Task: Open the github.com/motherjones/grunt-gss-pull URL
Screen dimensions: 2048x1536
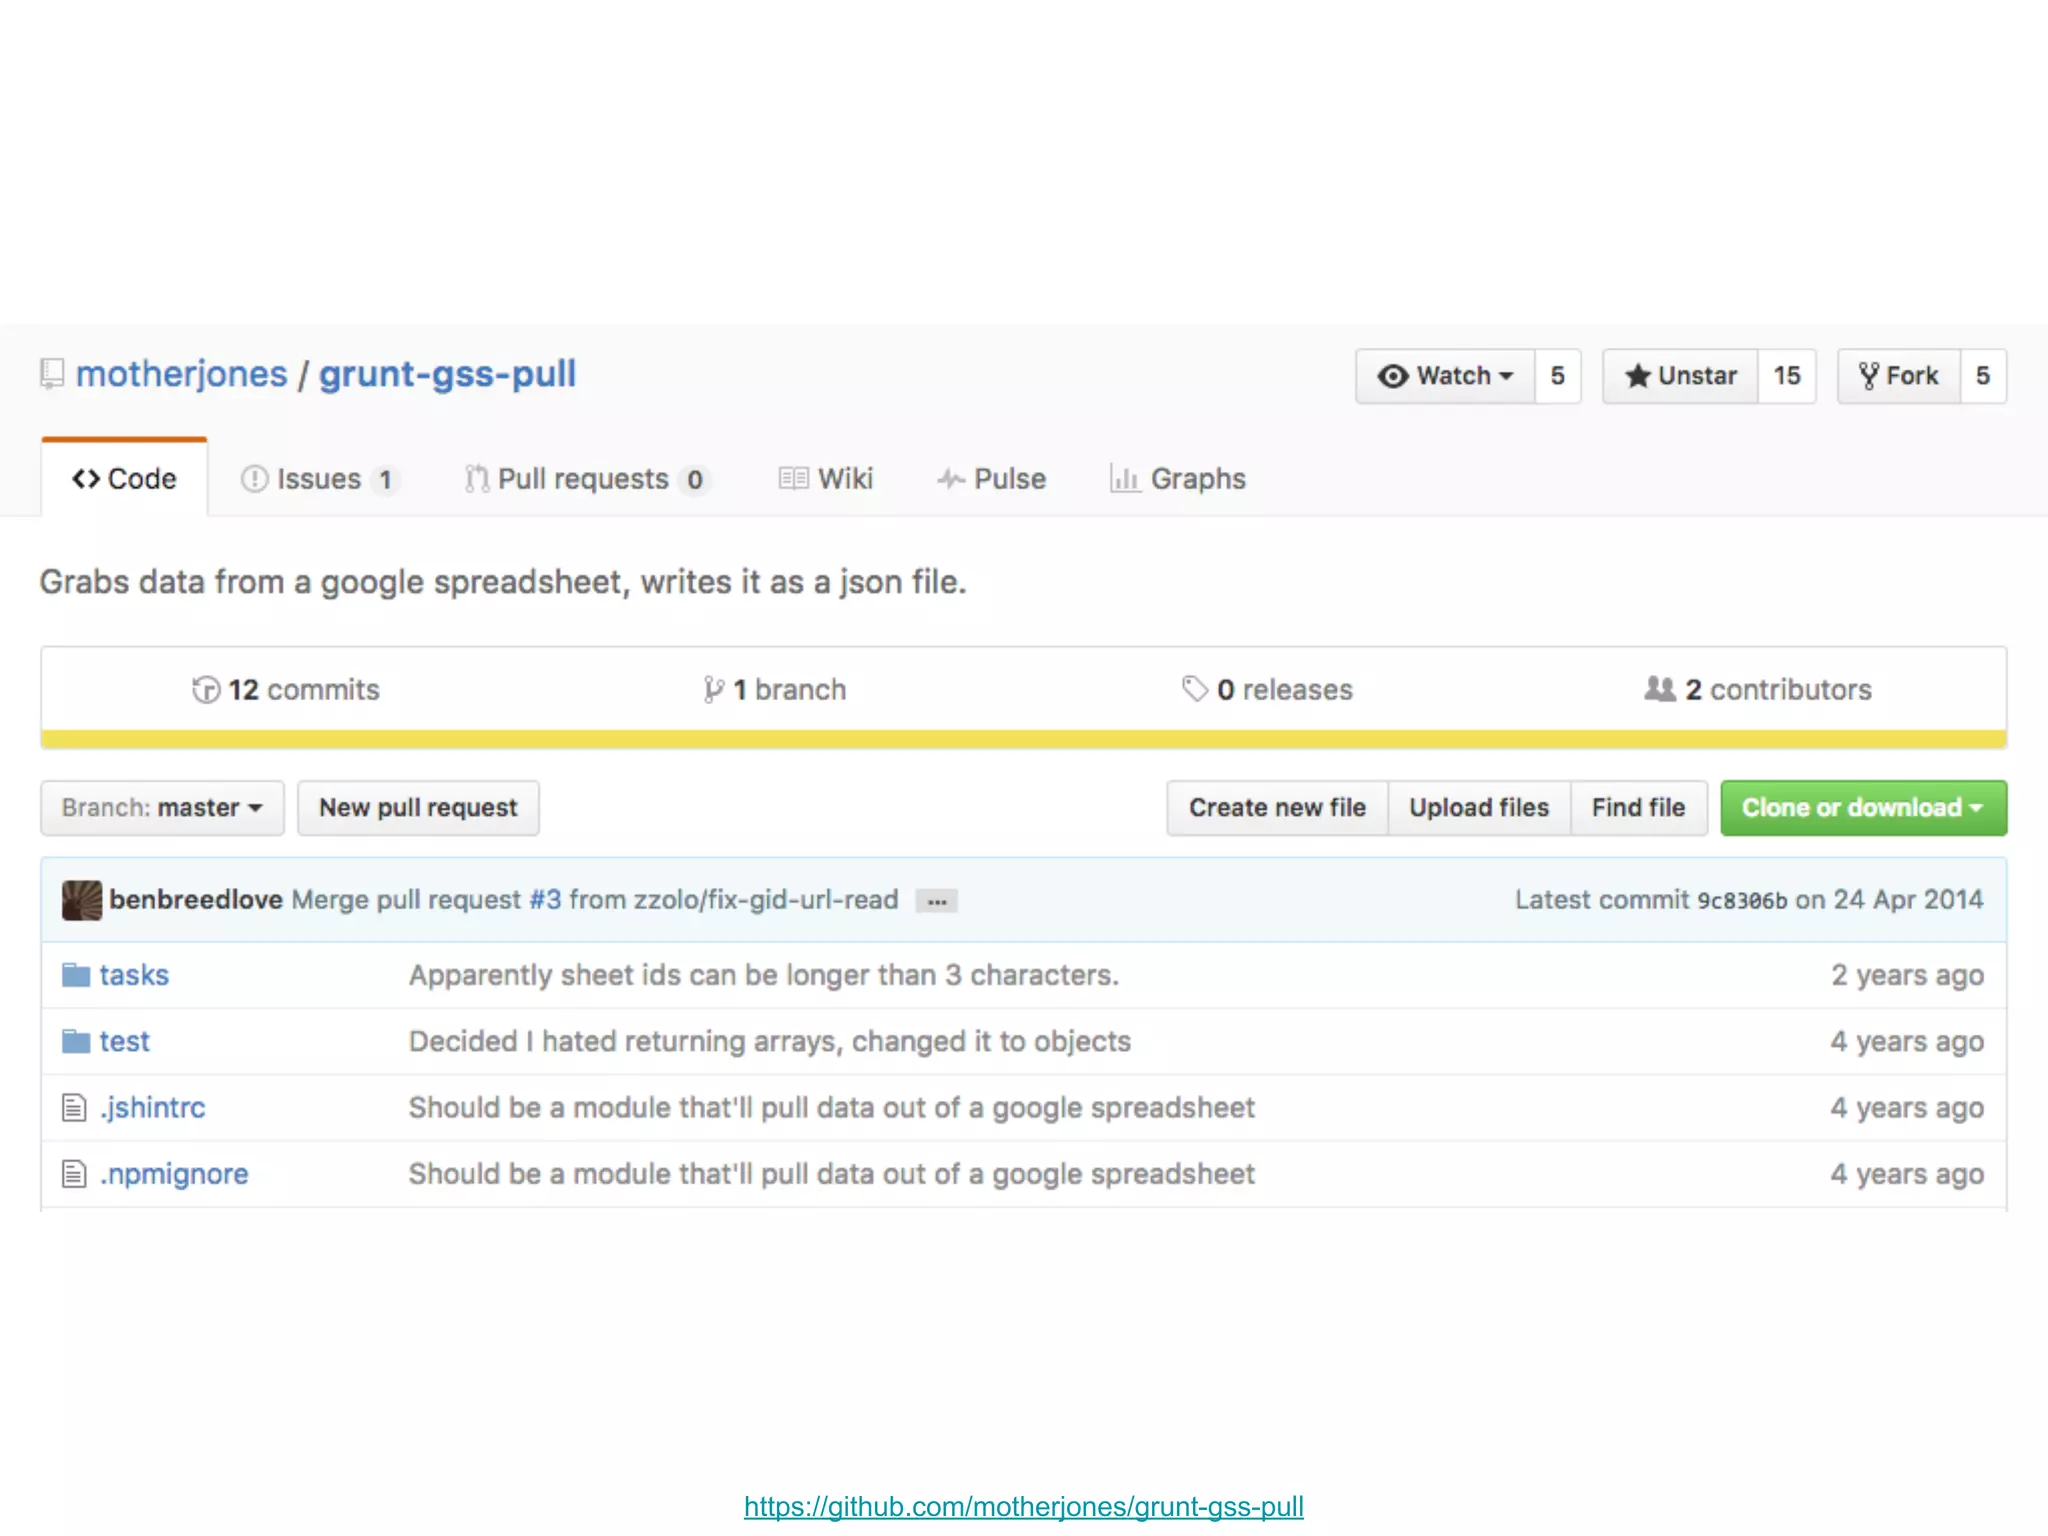Action: [1024, 1506]
